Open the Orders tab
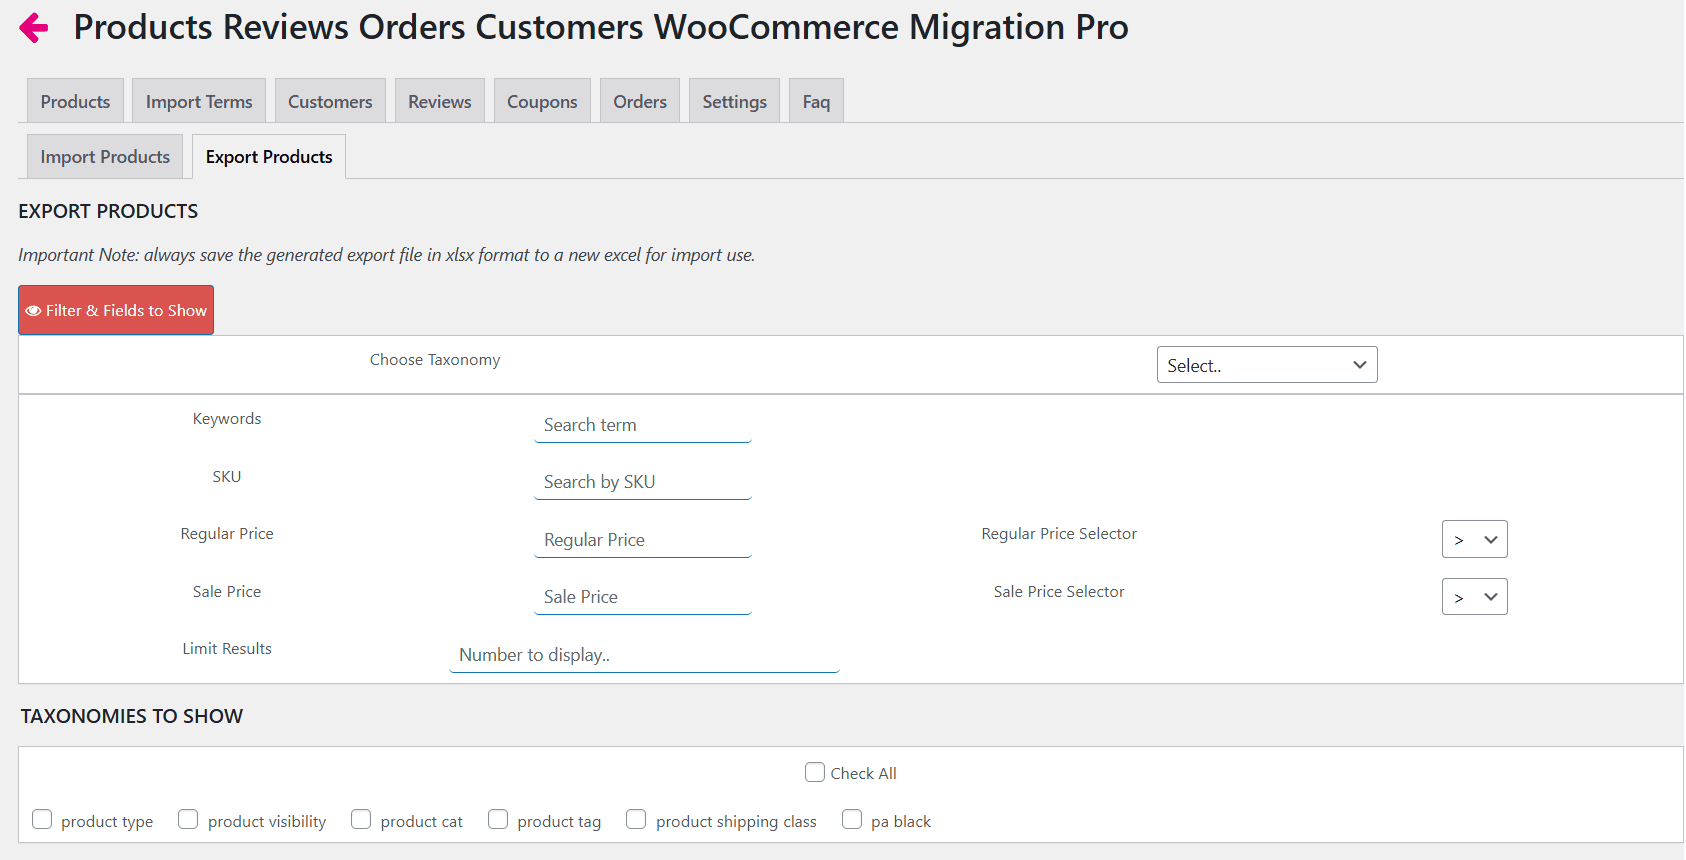The height and width of the screenshot is (860, 1686). point(640,101)
